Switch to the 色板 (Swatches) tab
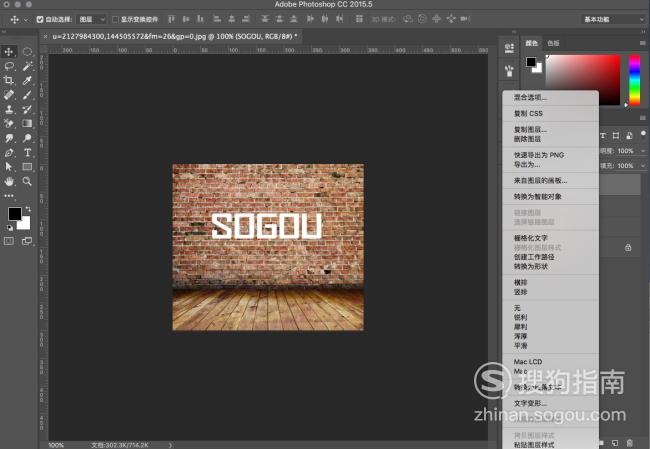The image size is (650, 449). tap(553, 43)
